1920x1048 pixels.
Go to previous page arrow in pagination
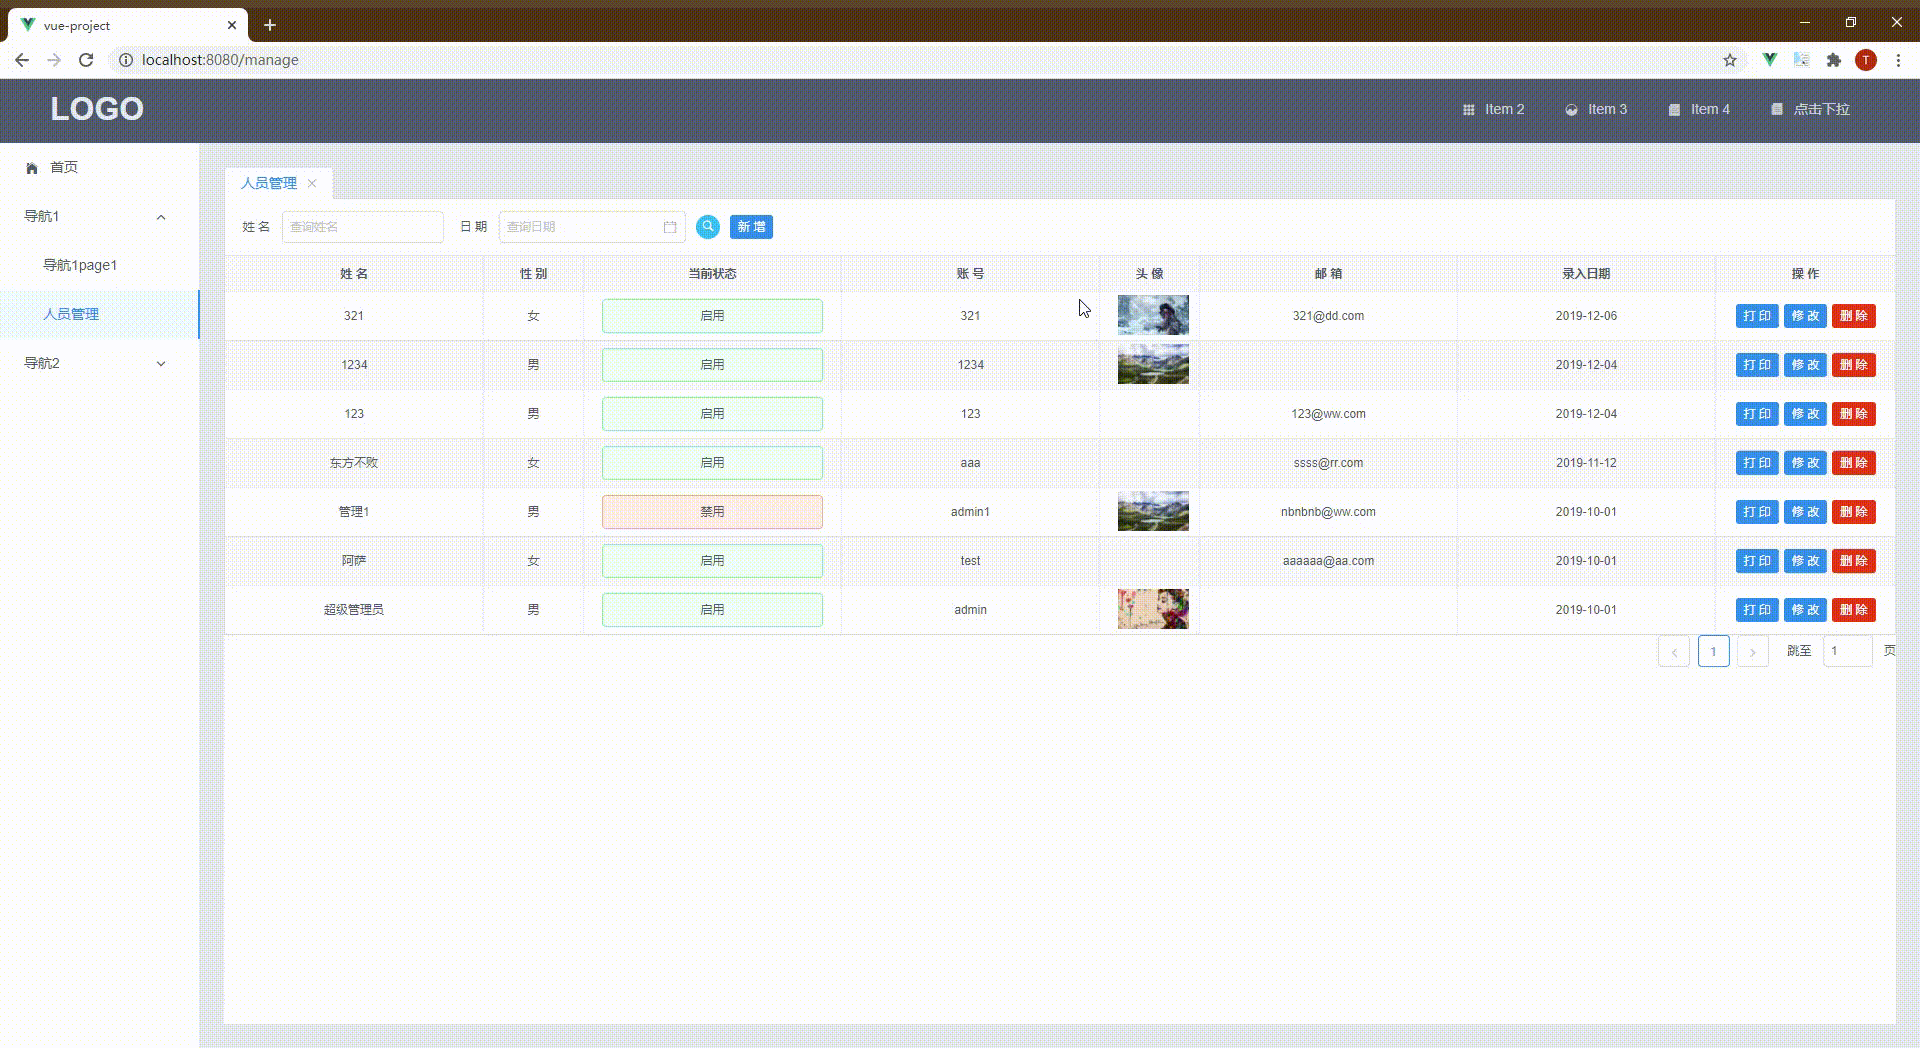[x=1674, y=651]
